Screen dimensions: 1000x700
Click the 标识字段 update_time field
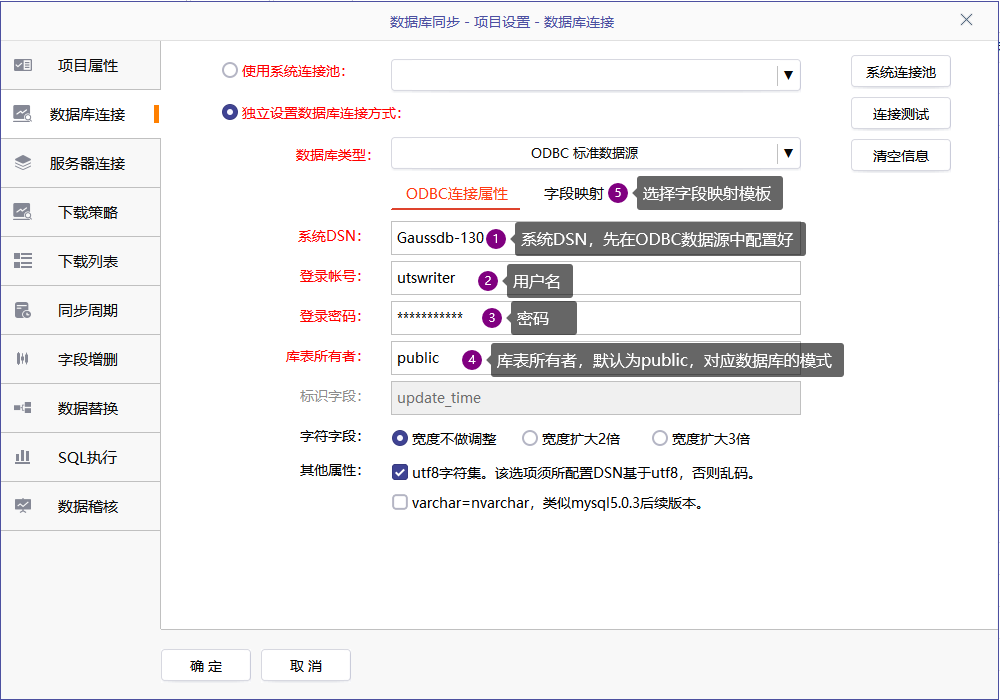coord(596,398)
